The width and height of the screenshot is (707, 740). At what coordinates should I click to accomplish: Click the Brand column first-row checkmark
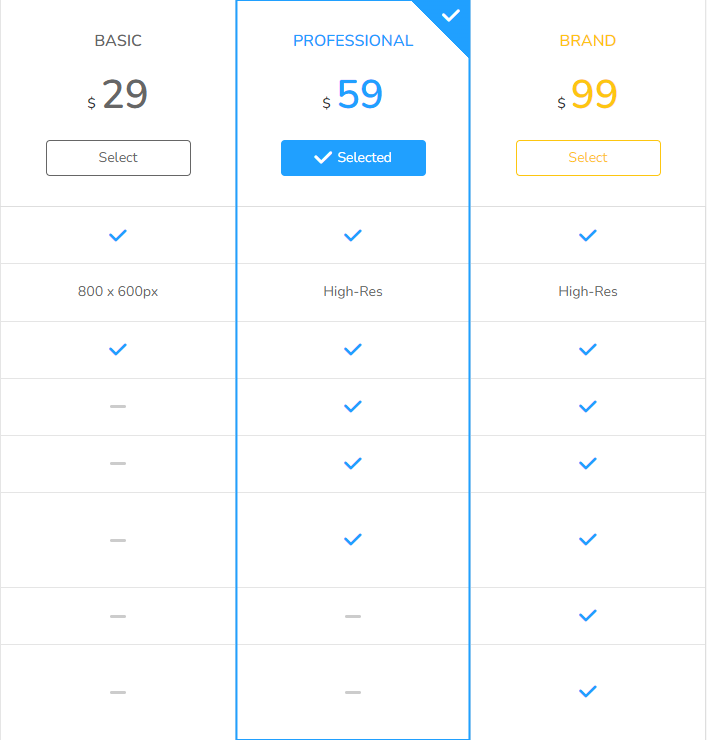click(588, 235)
